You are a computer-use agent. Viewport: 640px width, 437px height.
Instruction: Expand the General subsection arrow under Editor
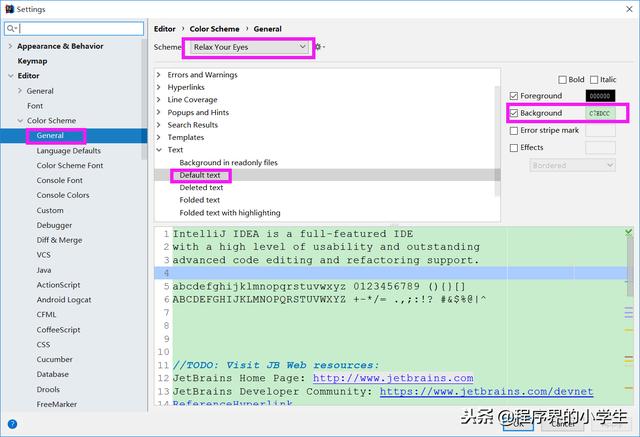[20, 91]
